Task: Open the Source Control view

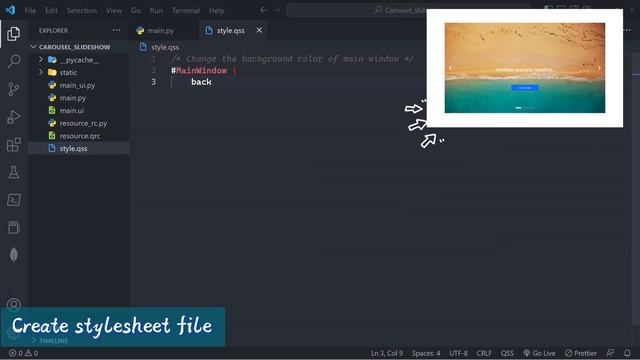Action: (x=13, y=89)
